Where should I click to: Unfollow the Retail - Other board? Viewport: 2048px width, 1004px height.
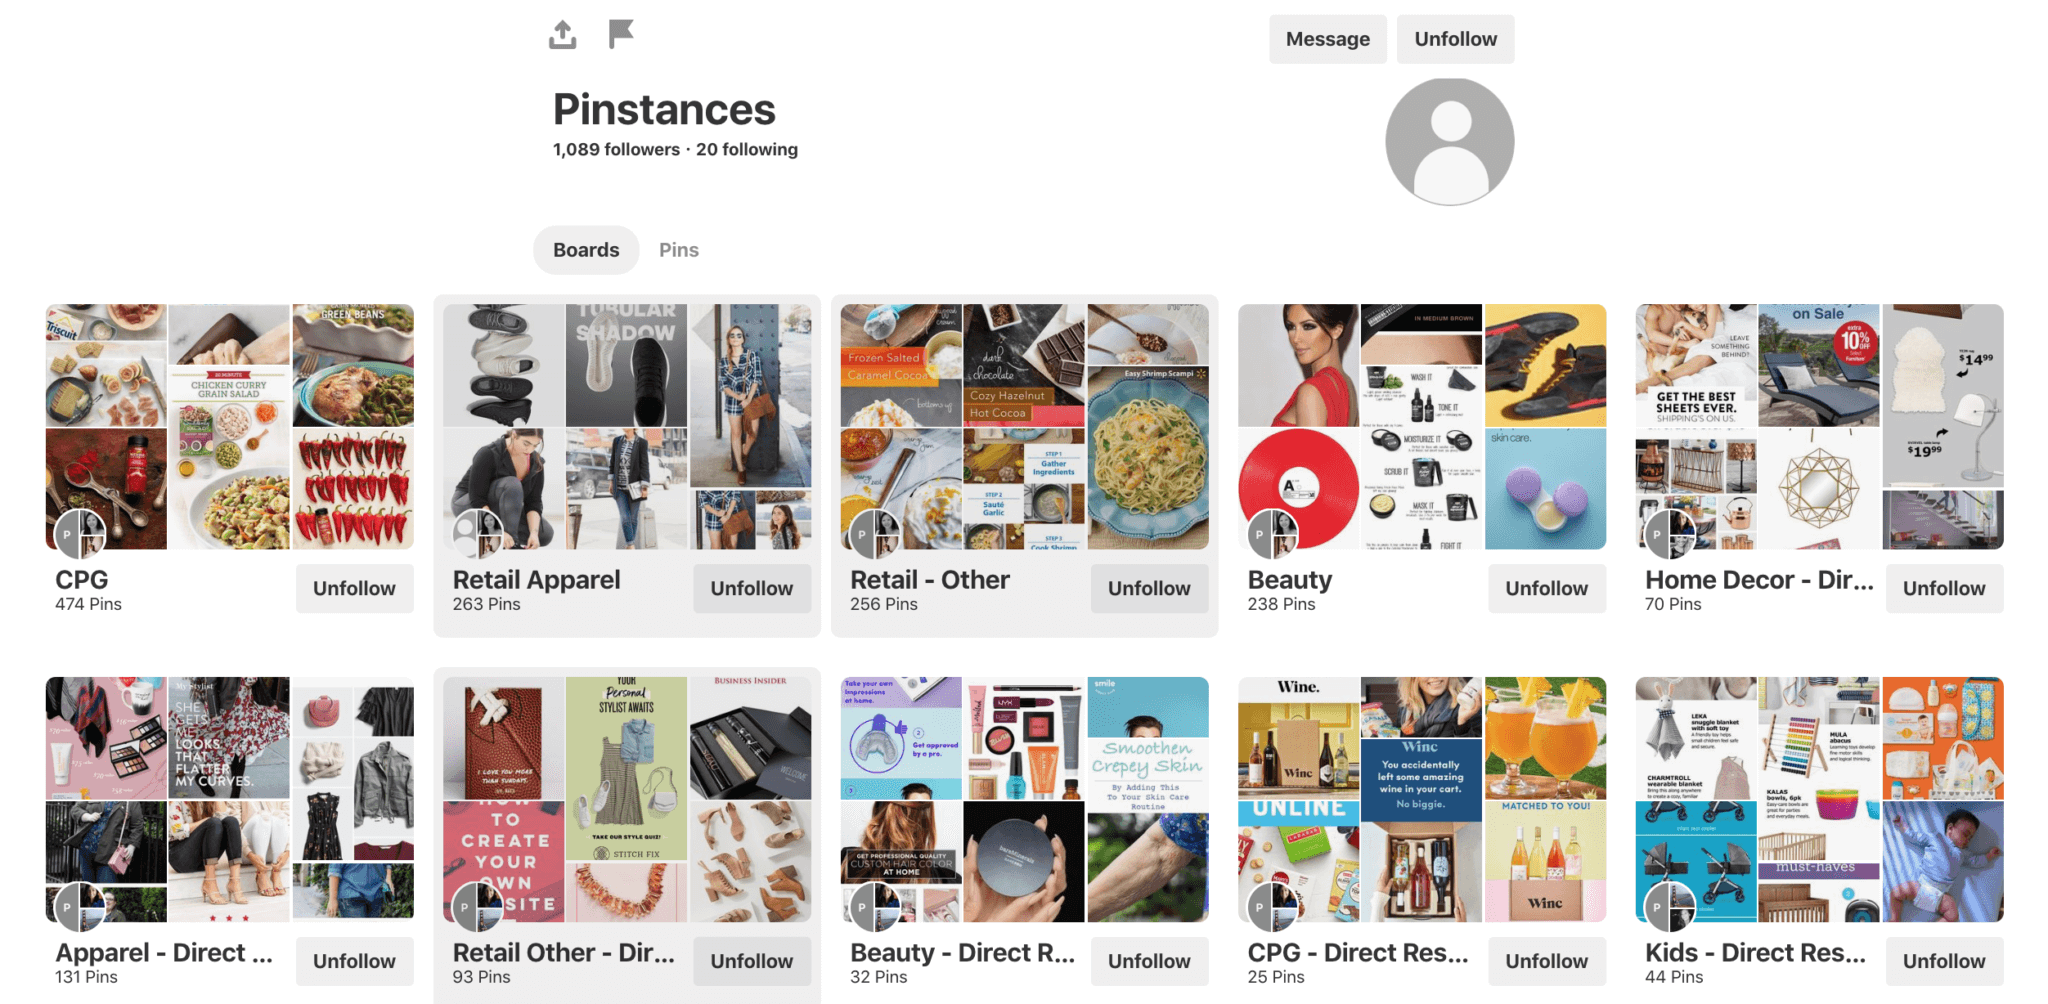[1149, 588]
